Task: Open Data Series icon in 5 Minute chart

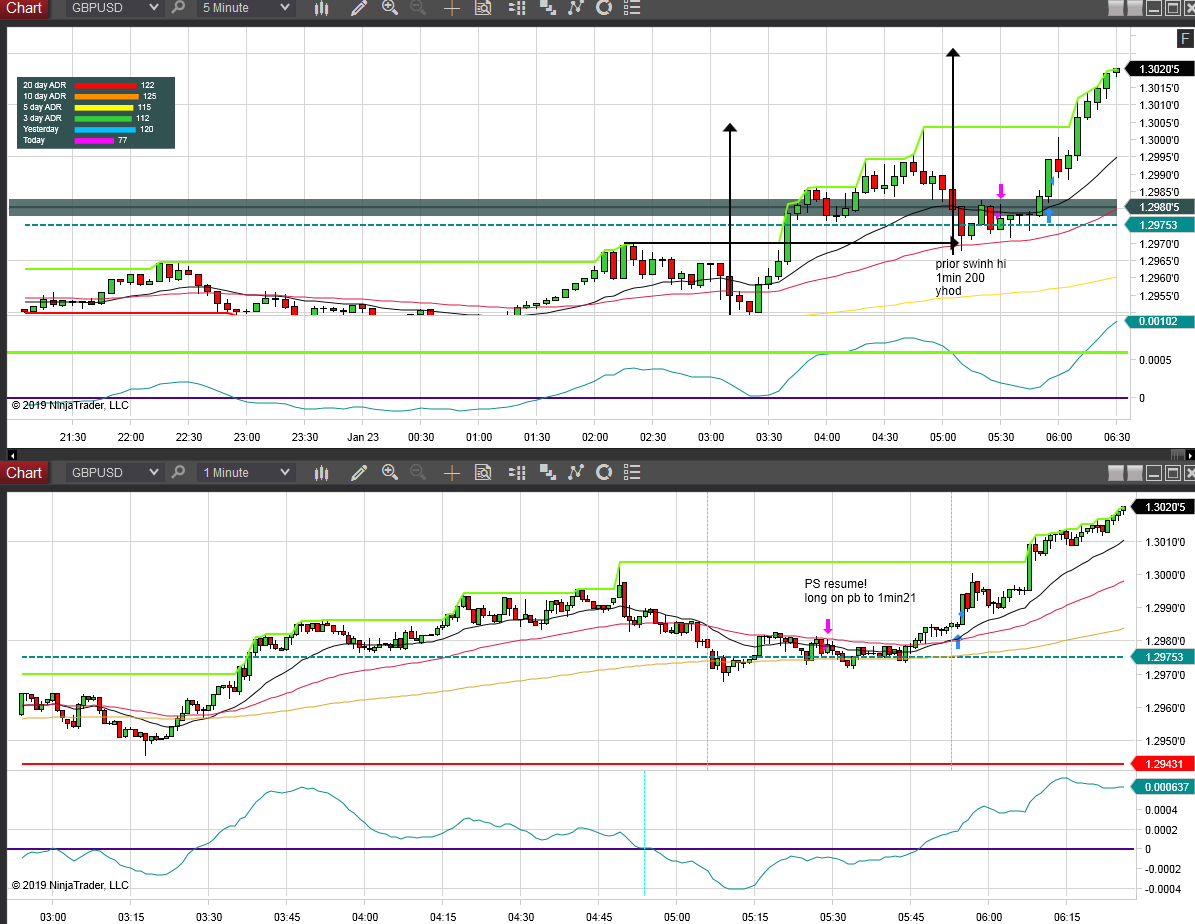Action: (547, 8)
